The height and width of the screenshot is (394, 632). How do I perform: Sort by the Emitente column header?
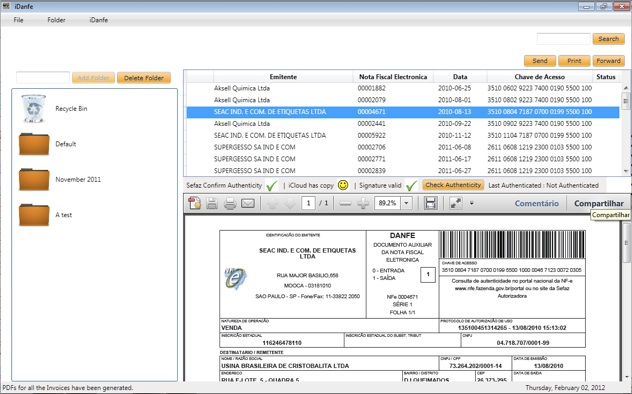click(x=283, y=77)
